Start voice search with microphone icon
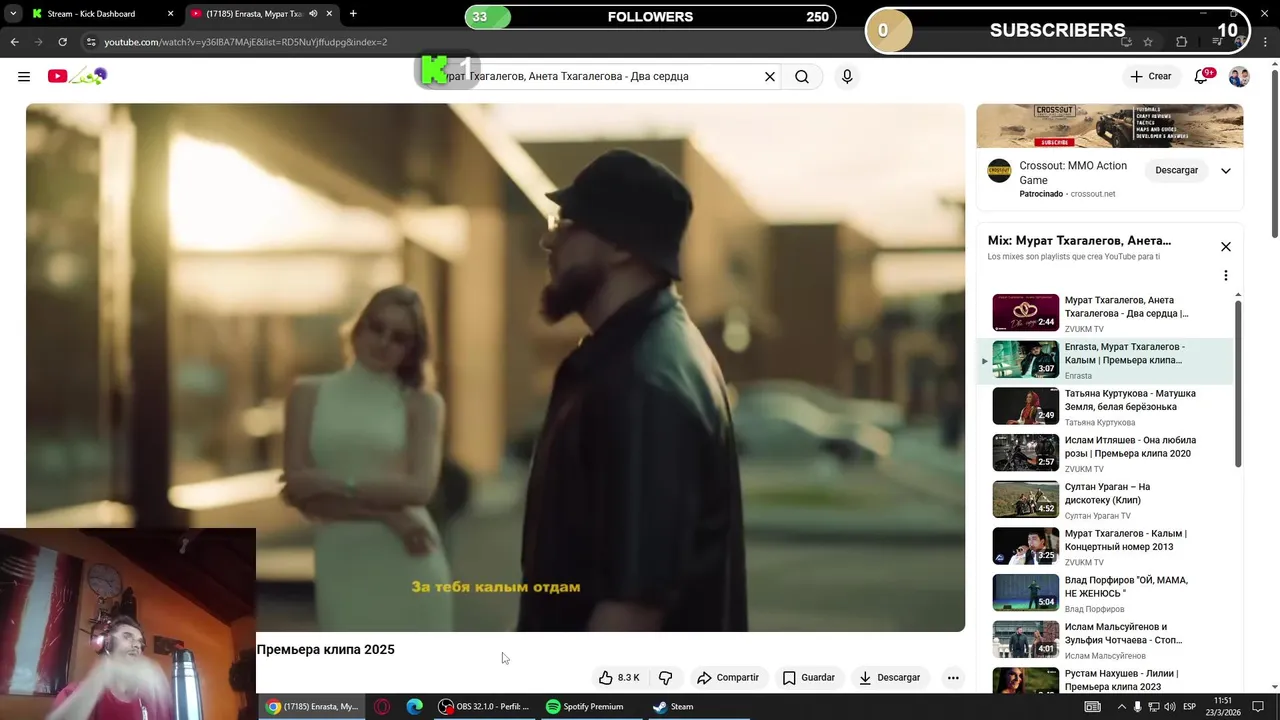 [847, 76]
